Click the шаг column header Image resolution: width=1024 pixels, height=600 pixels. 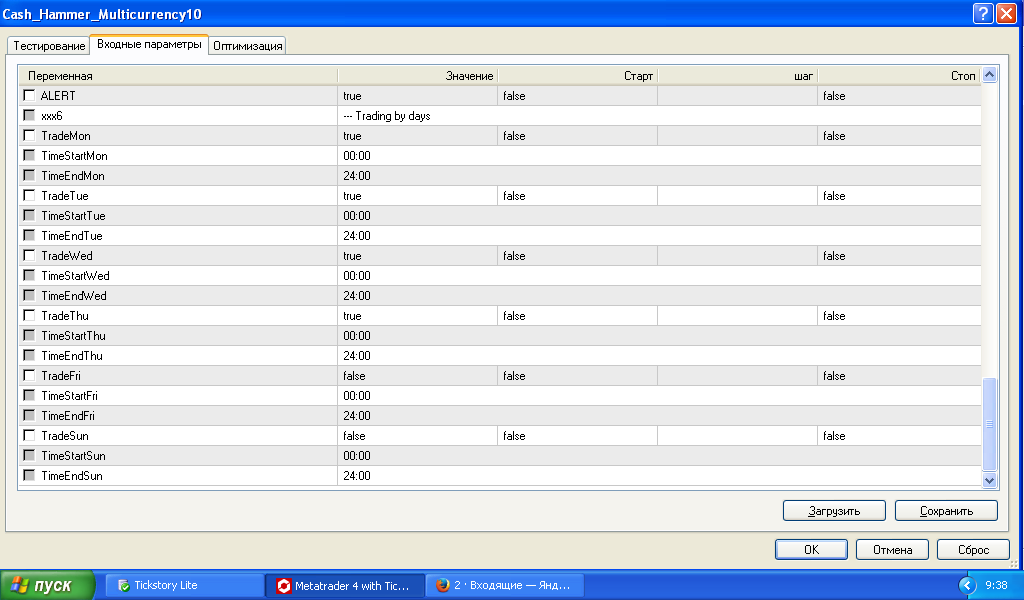[x=737, y=76]
